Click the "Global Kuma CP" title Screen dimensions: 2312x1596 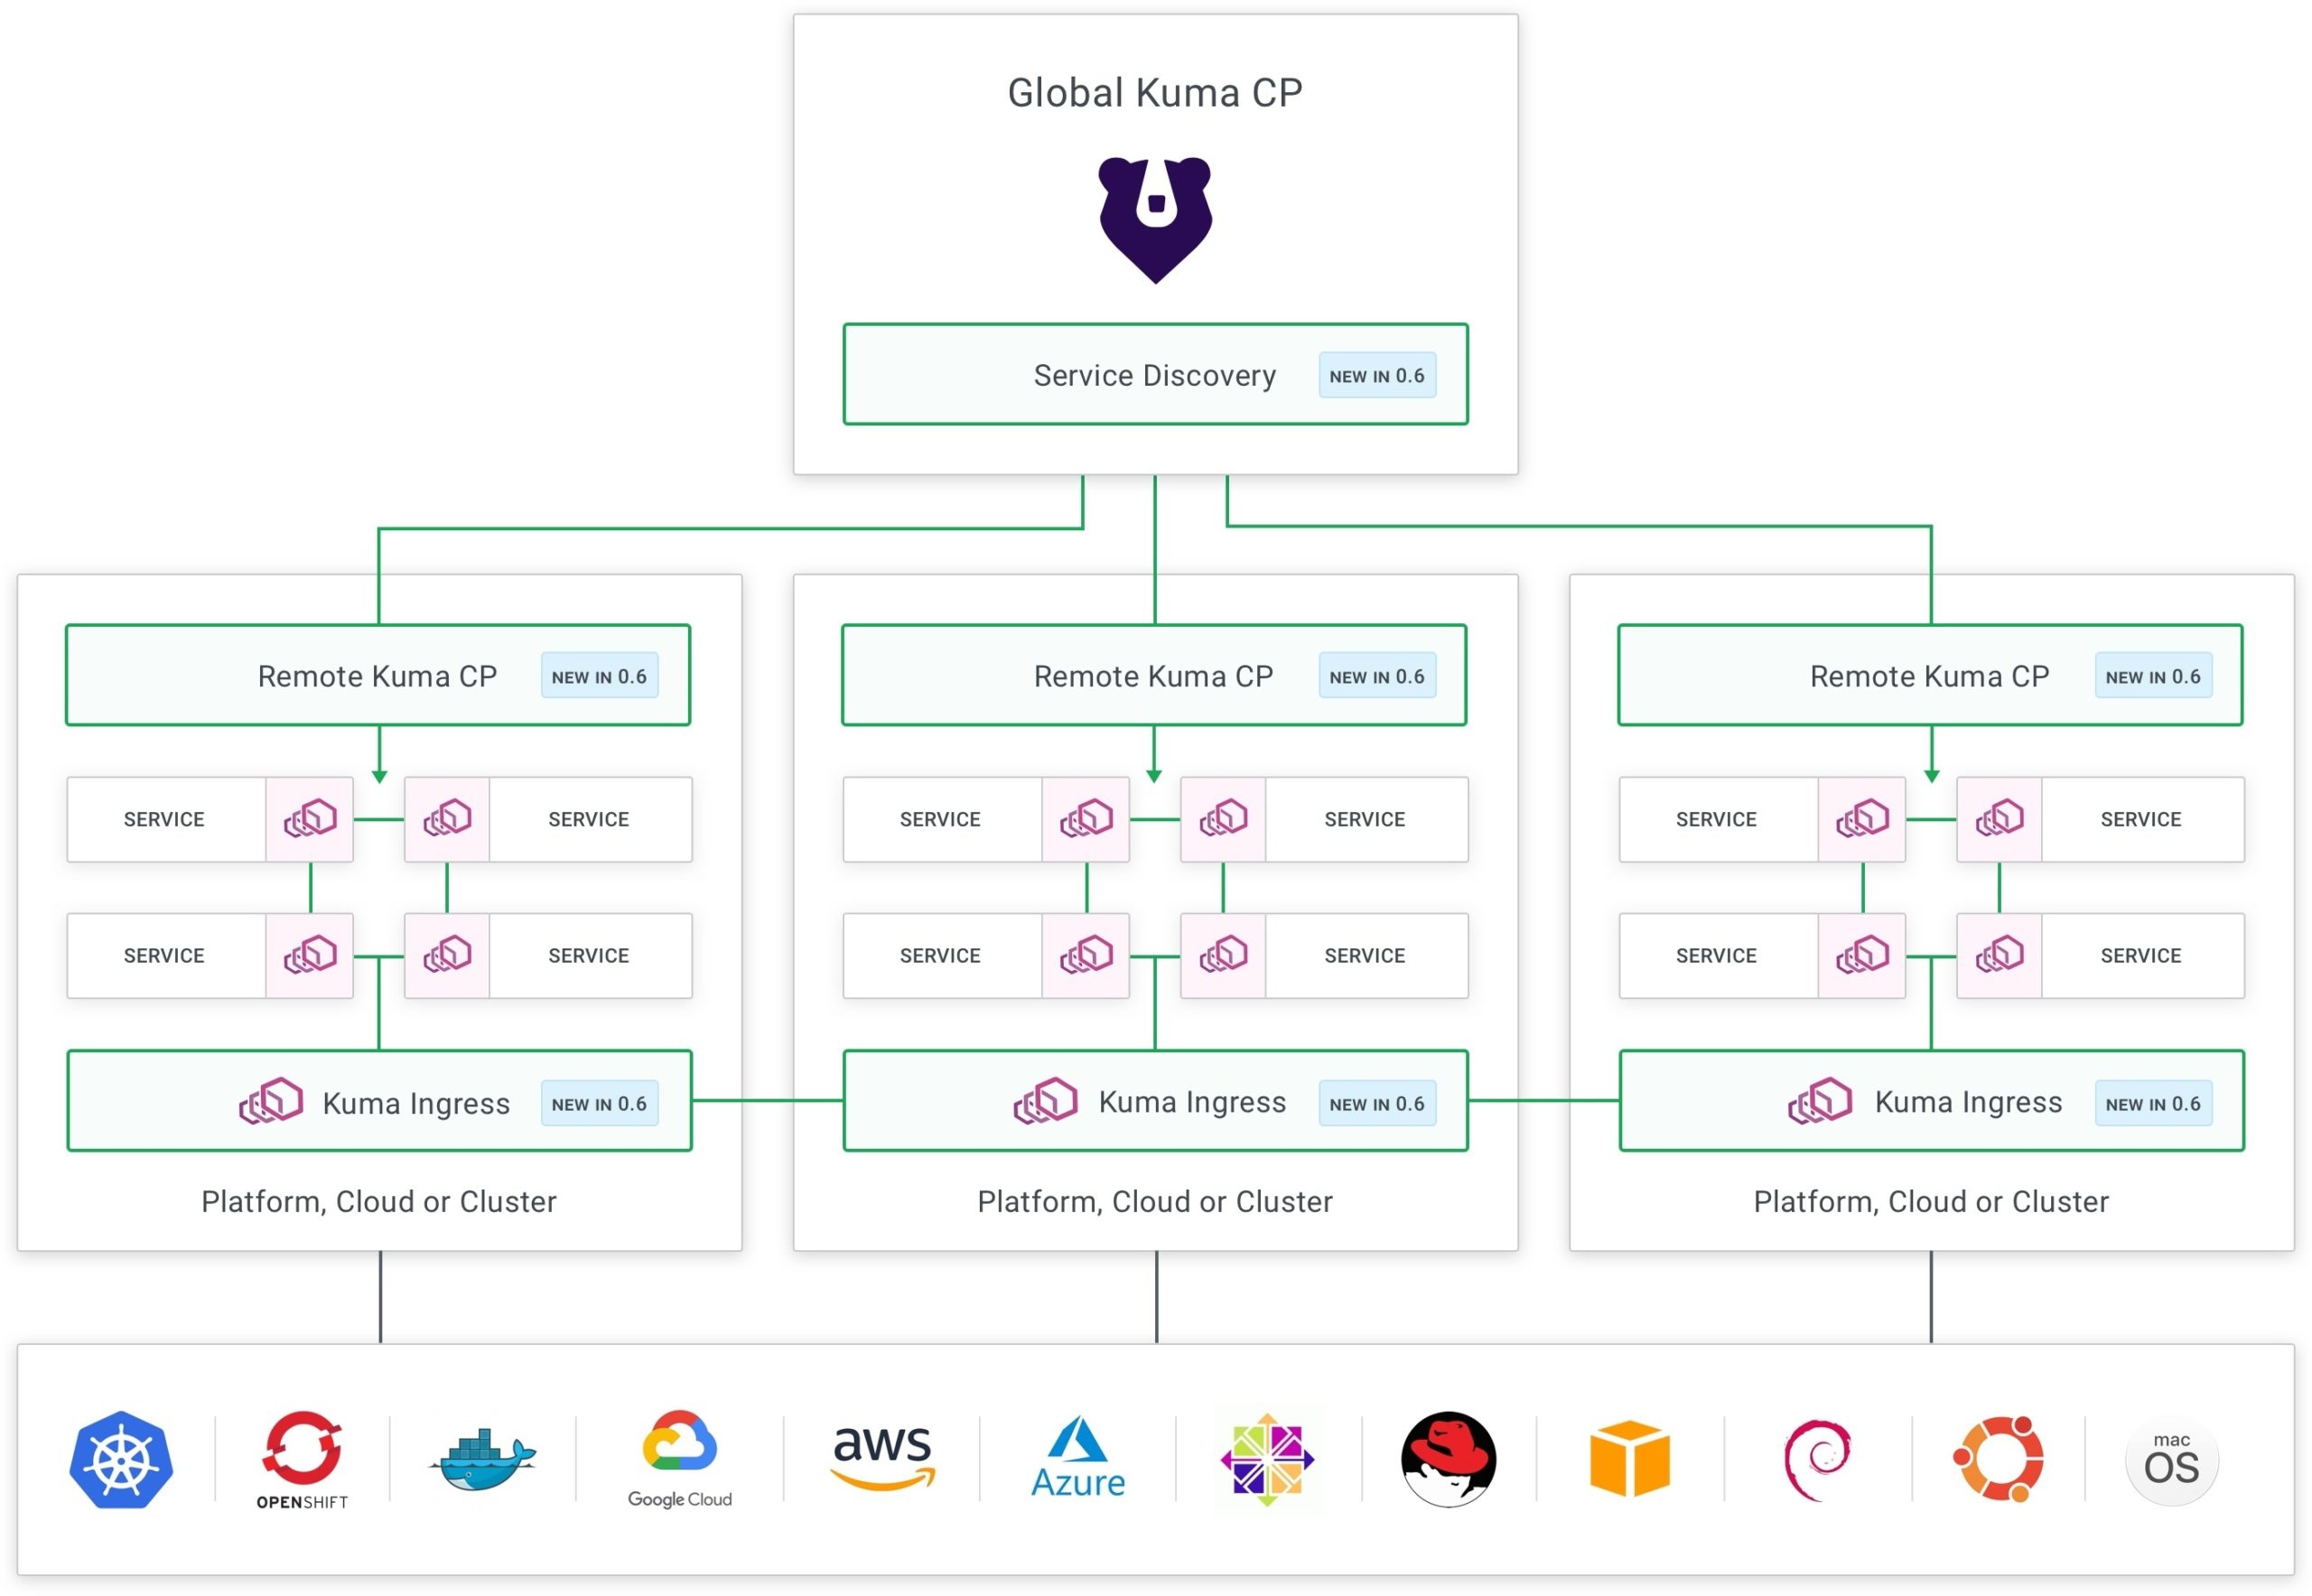point(1155,93)
